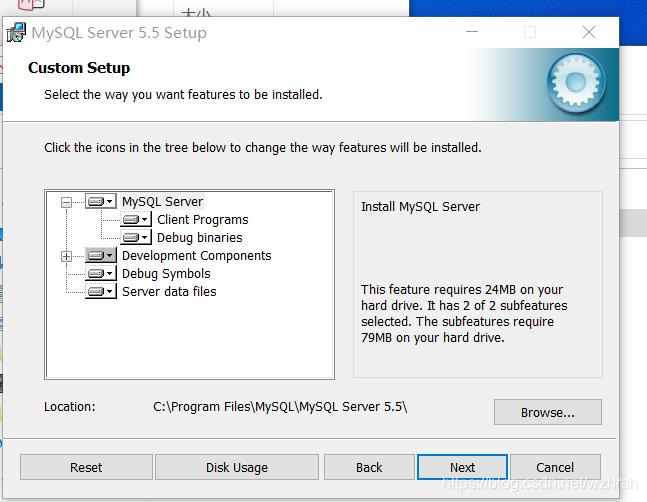Image resolution: width=647 pixels, height=502 pixels.
Task: Click the 'Custom Setup' heading
Action: coord(79,68)
